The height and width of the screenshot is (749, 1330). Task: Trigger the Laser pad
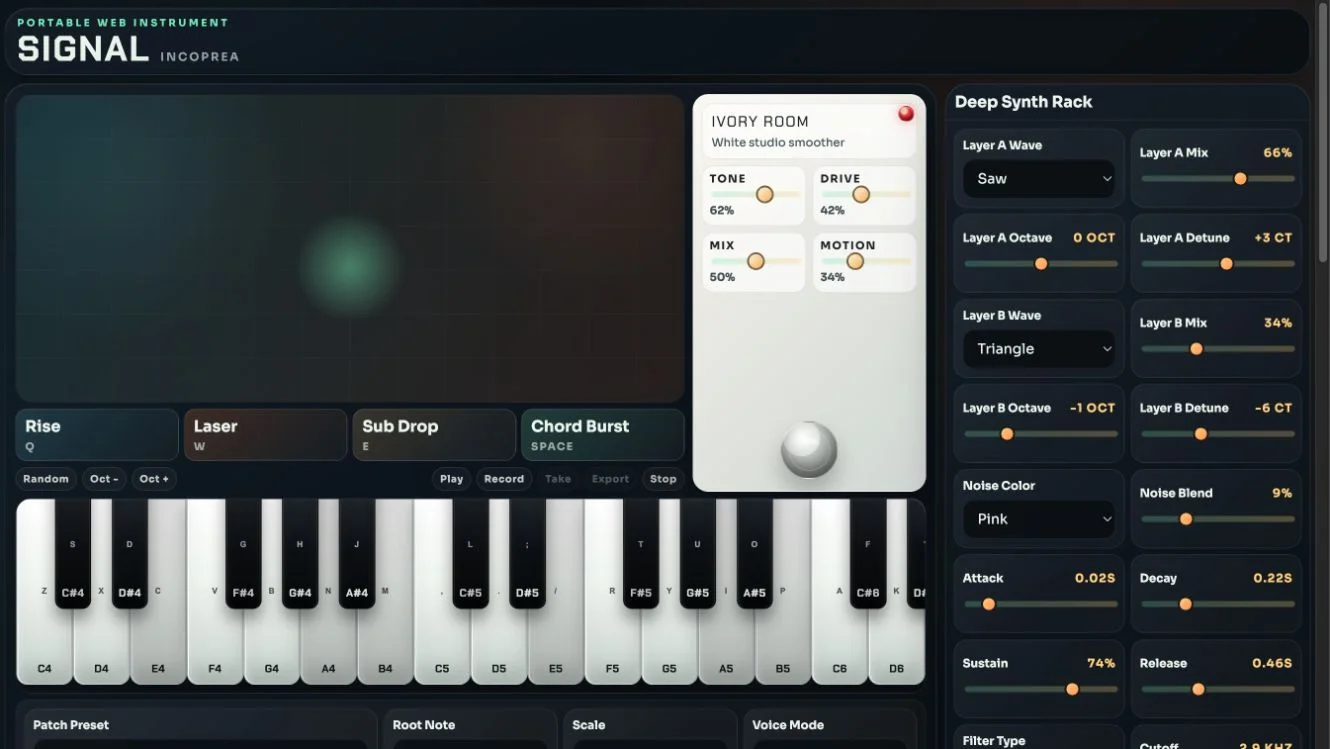tap(266, 435)
